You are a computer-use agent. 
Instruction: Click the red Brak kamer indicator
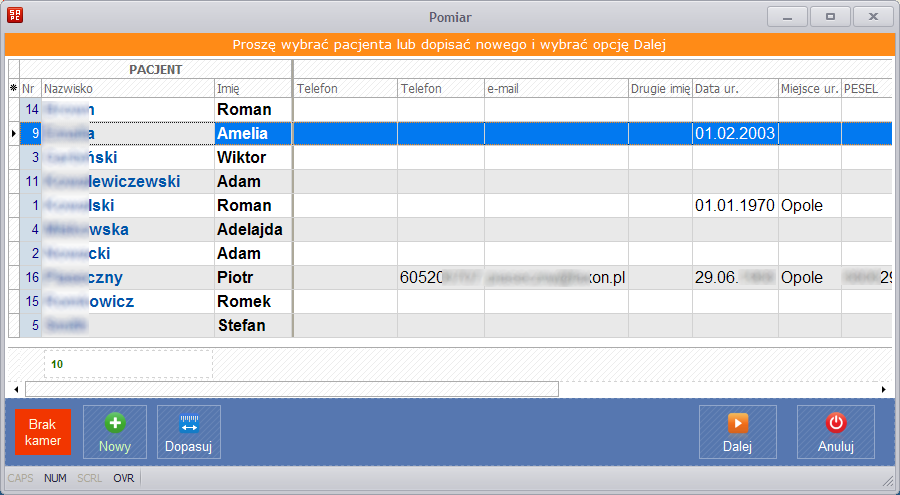click(44, 432)
